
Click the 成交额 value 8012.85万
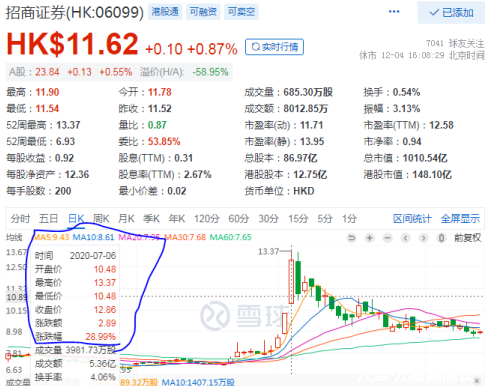306,109
